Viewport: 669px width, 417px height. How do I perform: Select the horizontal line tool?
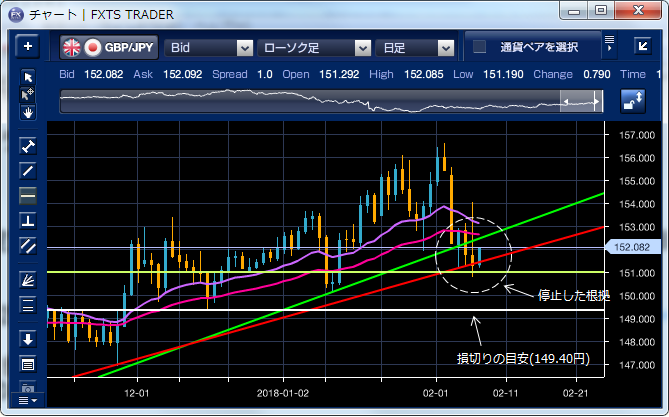[x=28, y=196]
